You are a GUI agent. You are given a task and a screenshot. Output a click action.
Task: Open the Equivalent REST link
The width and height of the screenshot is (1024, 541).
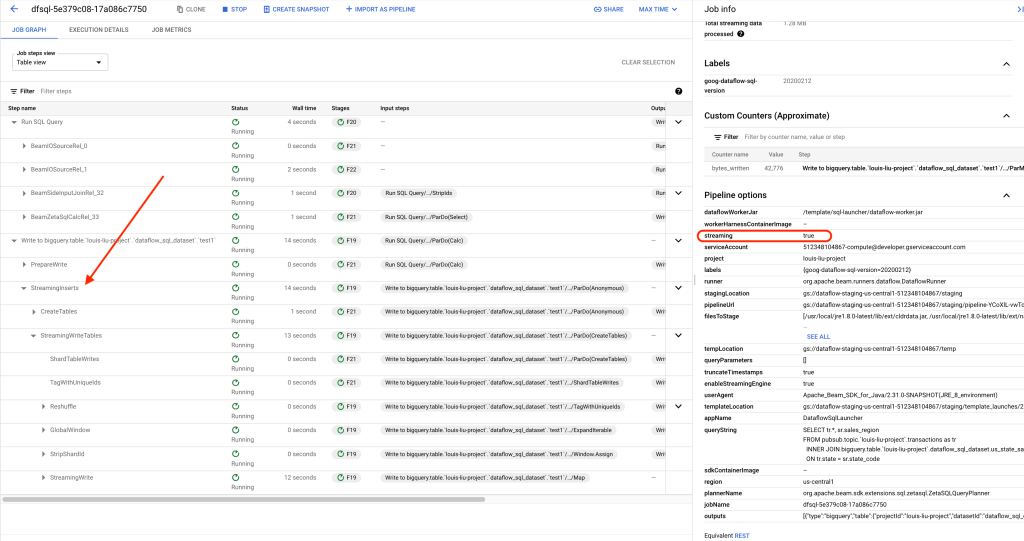tap(741, 535)
